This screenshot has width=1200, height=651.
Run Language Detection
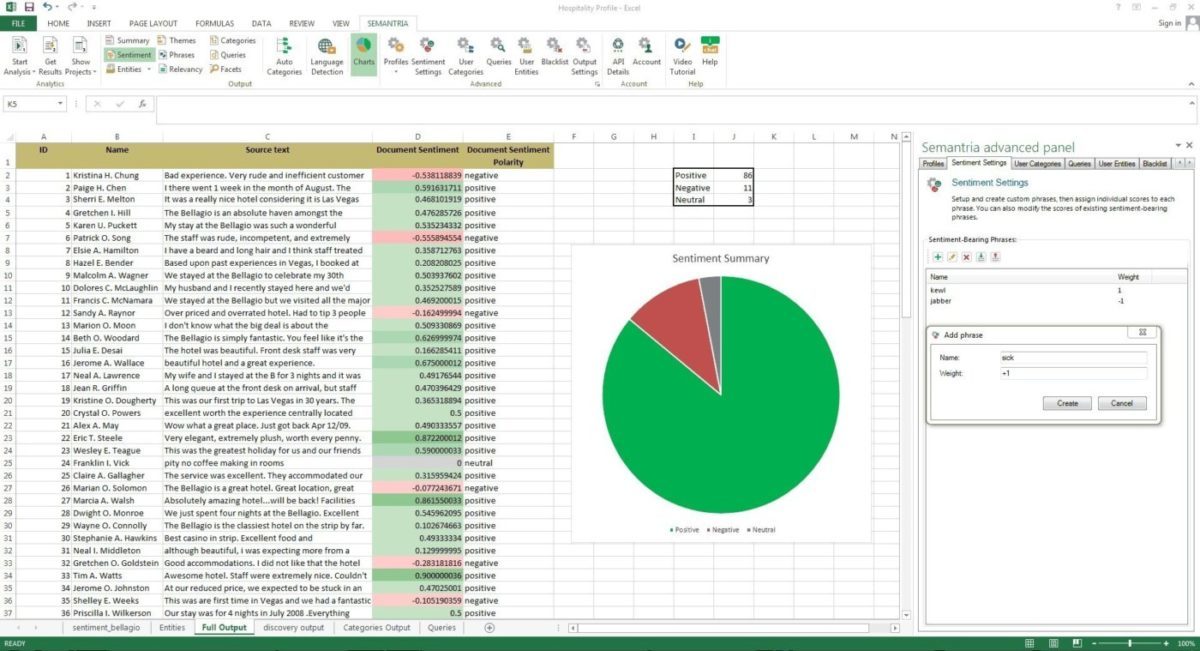pos(325,55)
